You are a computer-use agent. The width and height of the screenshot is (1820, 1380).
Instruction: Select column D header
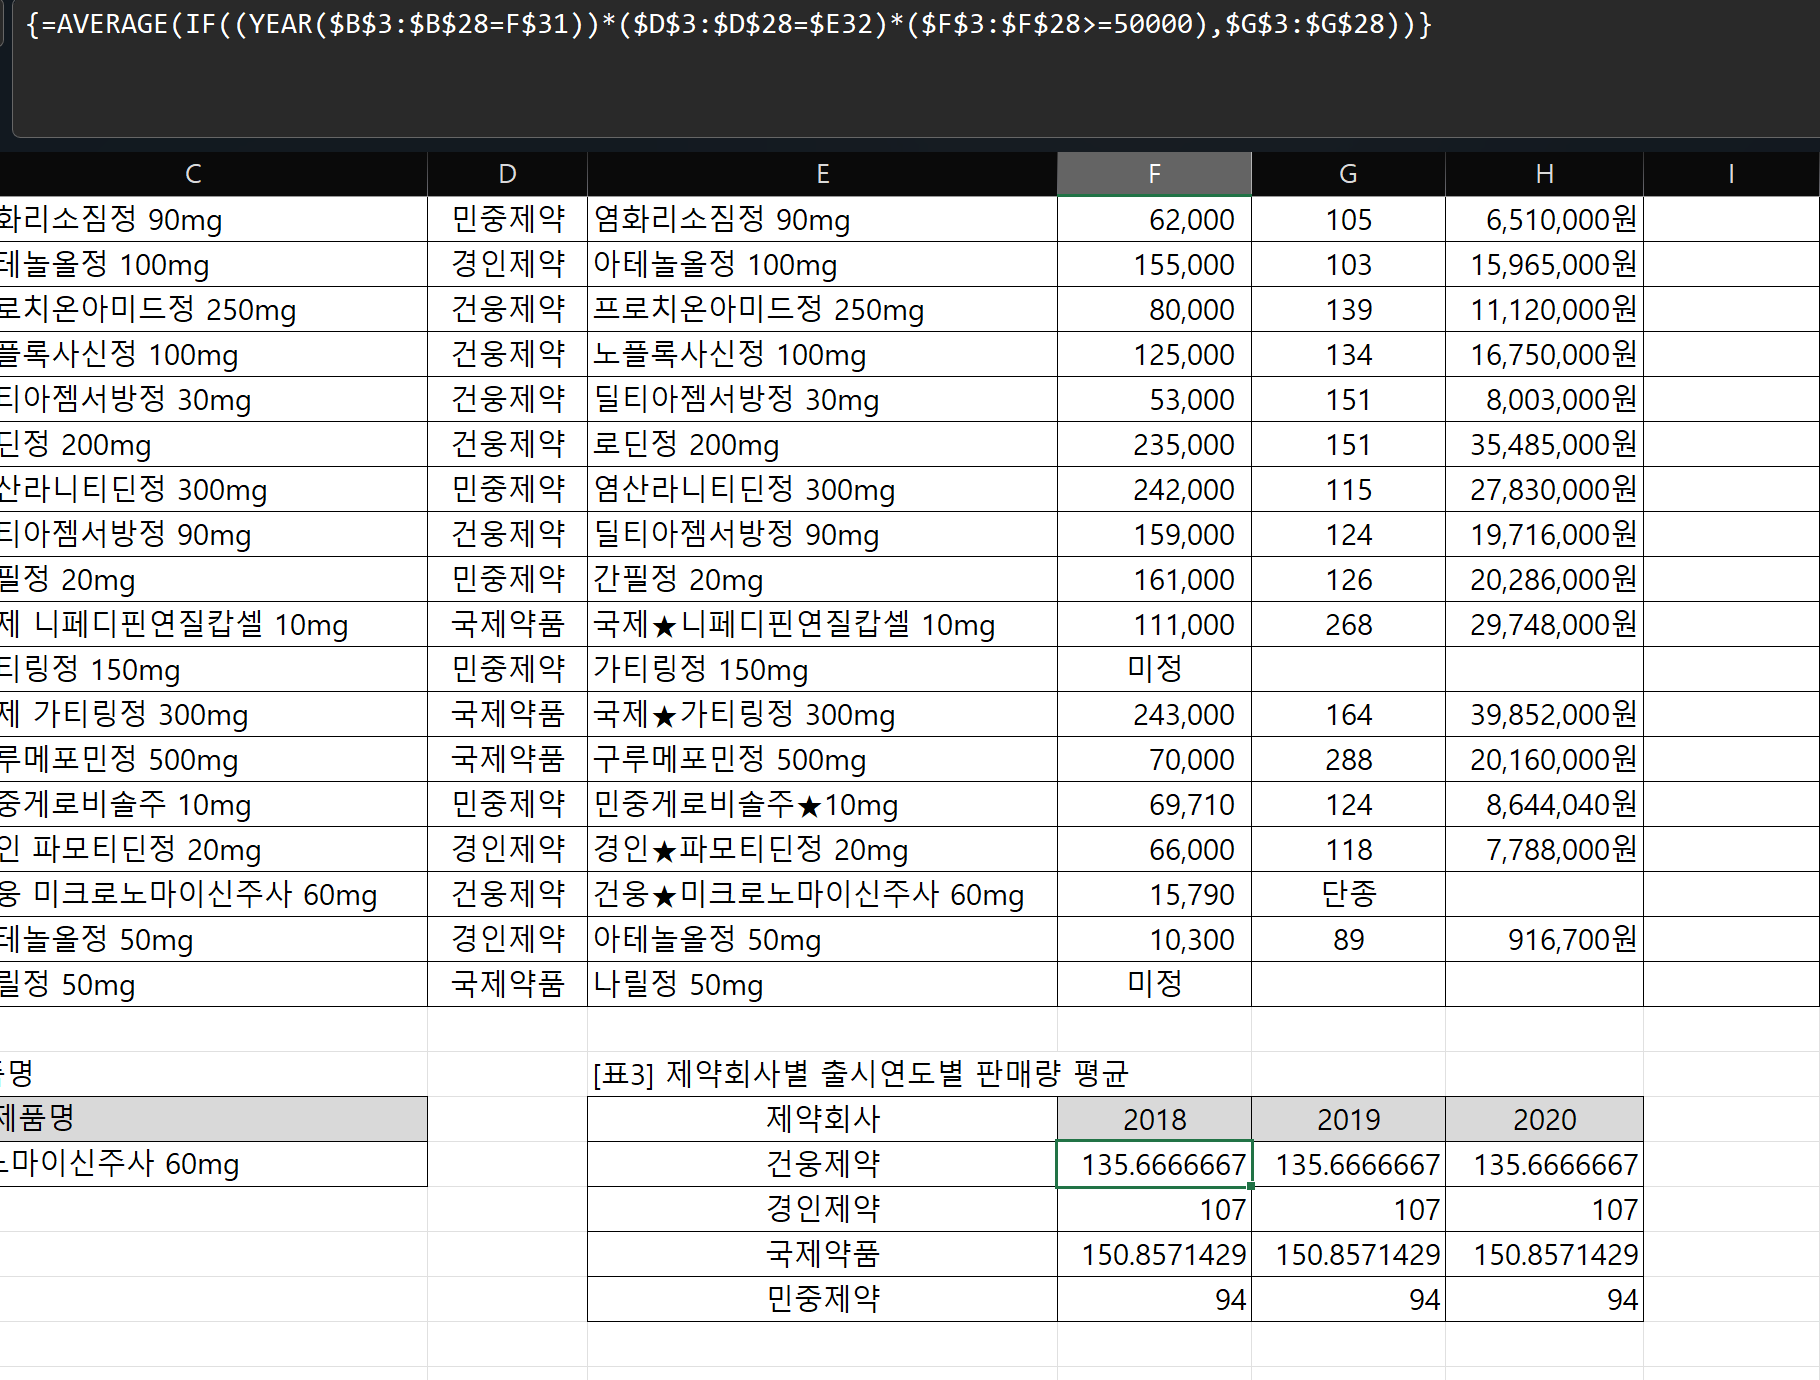pyautogui.click(x=507, y=174)
